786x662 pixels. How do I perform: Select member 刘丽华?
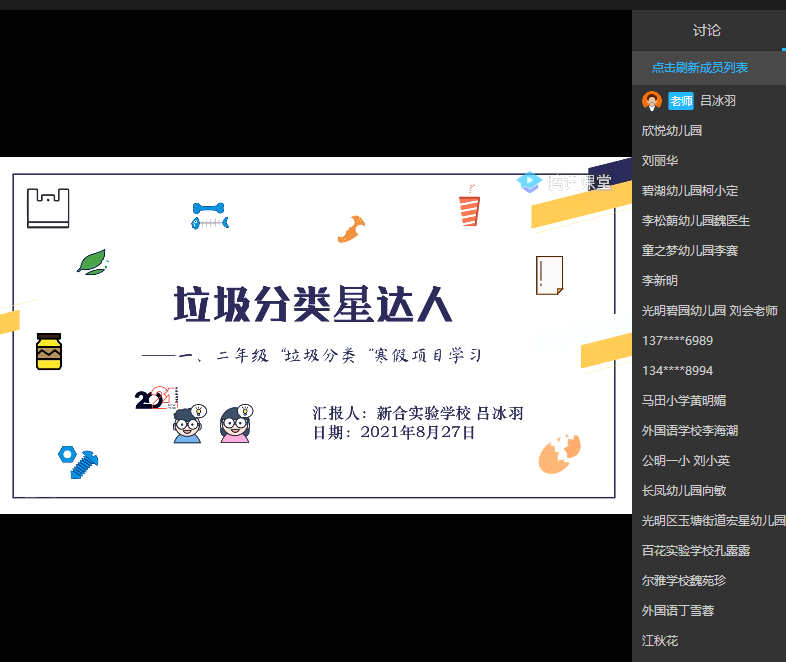tap(660, 161)
